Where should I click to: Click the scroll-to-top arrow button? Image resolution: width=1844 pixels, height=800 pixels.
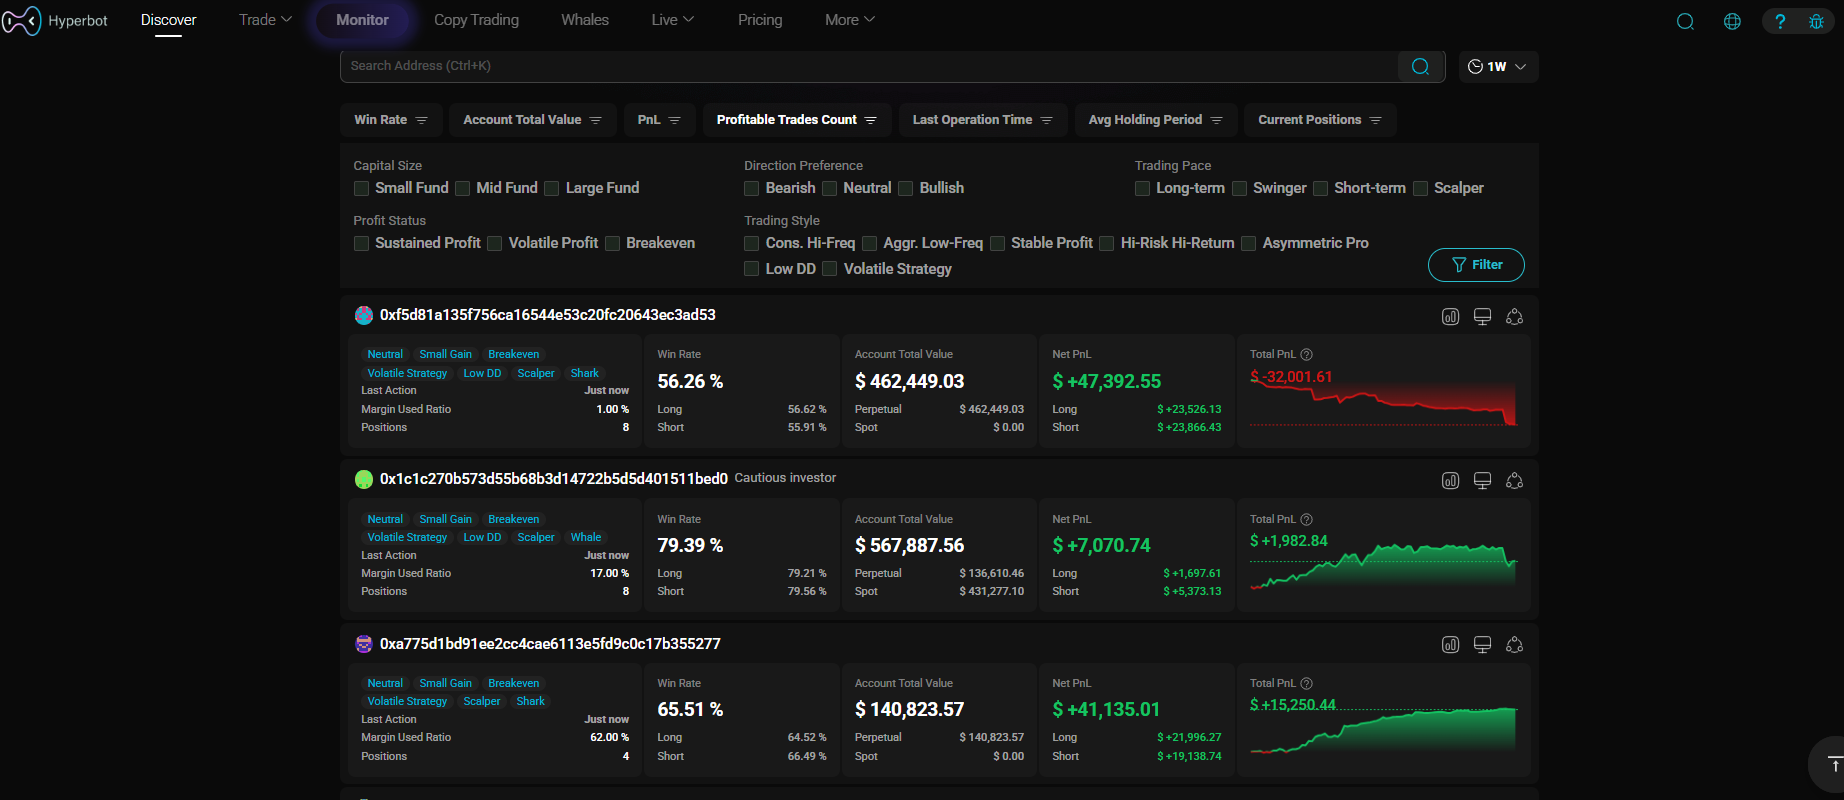click(x=1833, y=765)
